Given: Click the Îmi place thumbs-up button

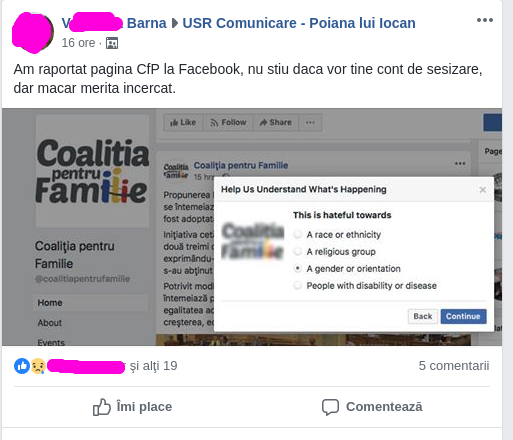Looking at the screenshot, I should click(132, 407).
